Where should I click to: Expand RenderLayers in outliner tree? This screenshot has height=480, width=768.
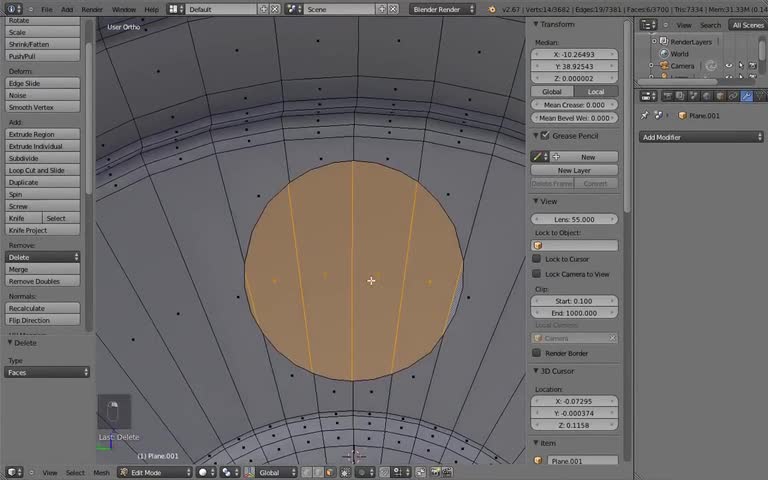point(654,42)
